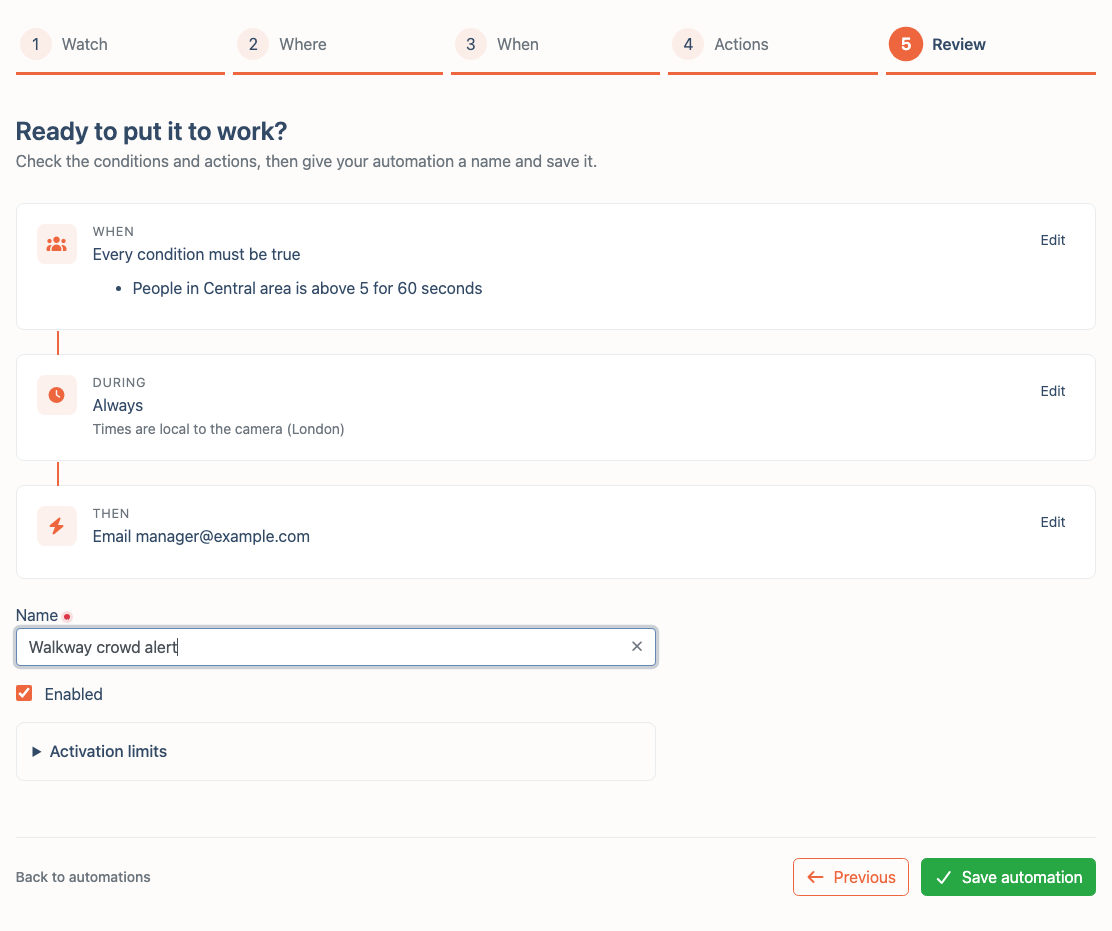The image size is (1112, 931).
Task: Click 'Every condition must be true' text
Action: click(x=196, y=255)
